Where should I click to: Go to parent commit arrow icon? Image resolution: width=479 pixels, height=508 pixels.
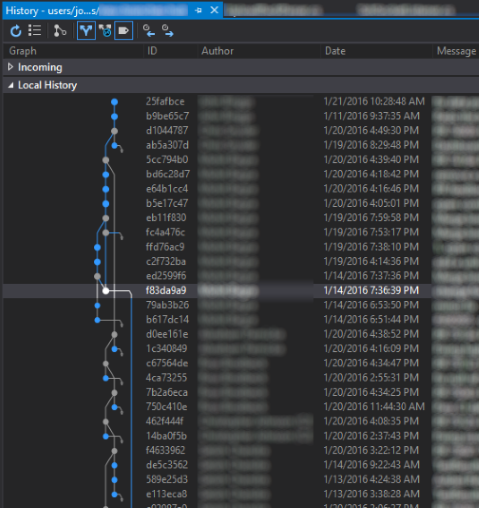tap(168, 31)
